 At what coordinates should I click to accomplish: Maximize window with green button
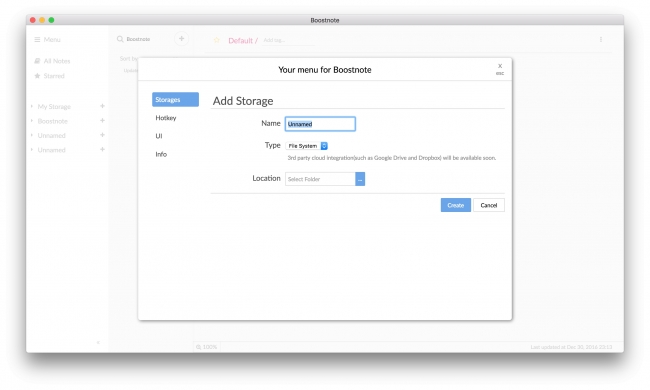[51, 20]
